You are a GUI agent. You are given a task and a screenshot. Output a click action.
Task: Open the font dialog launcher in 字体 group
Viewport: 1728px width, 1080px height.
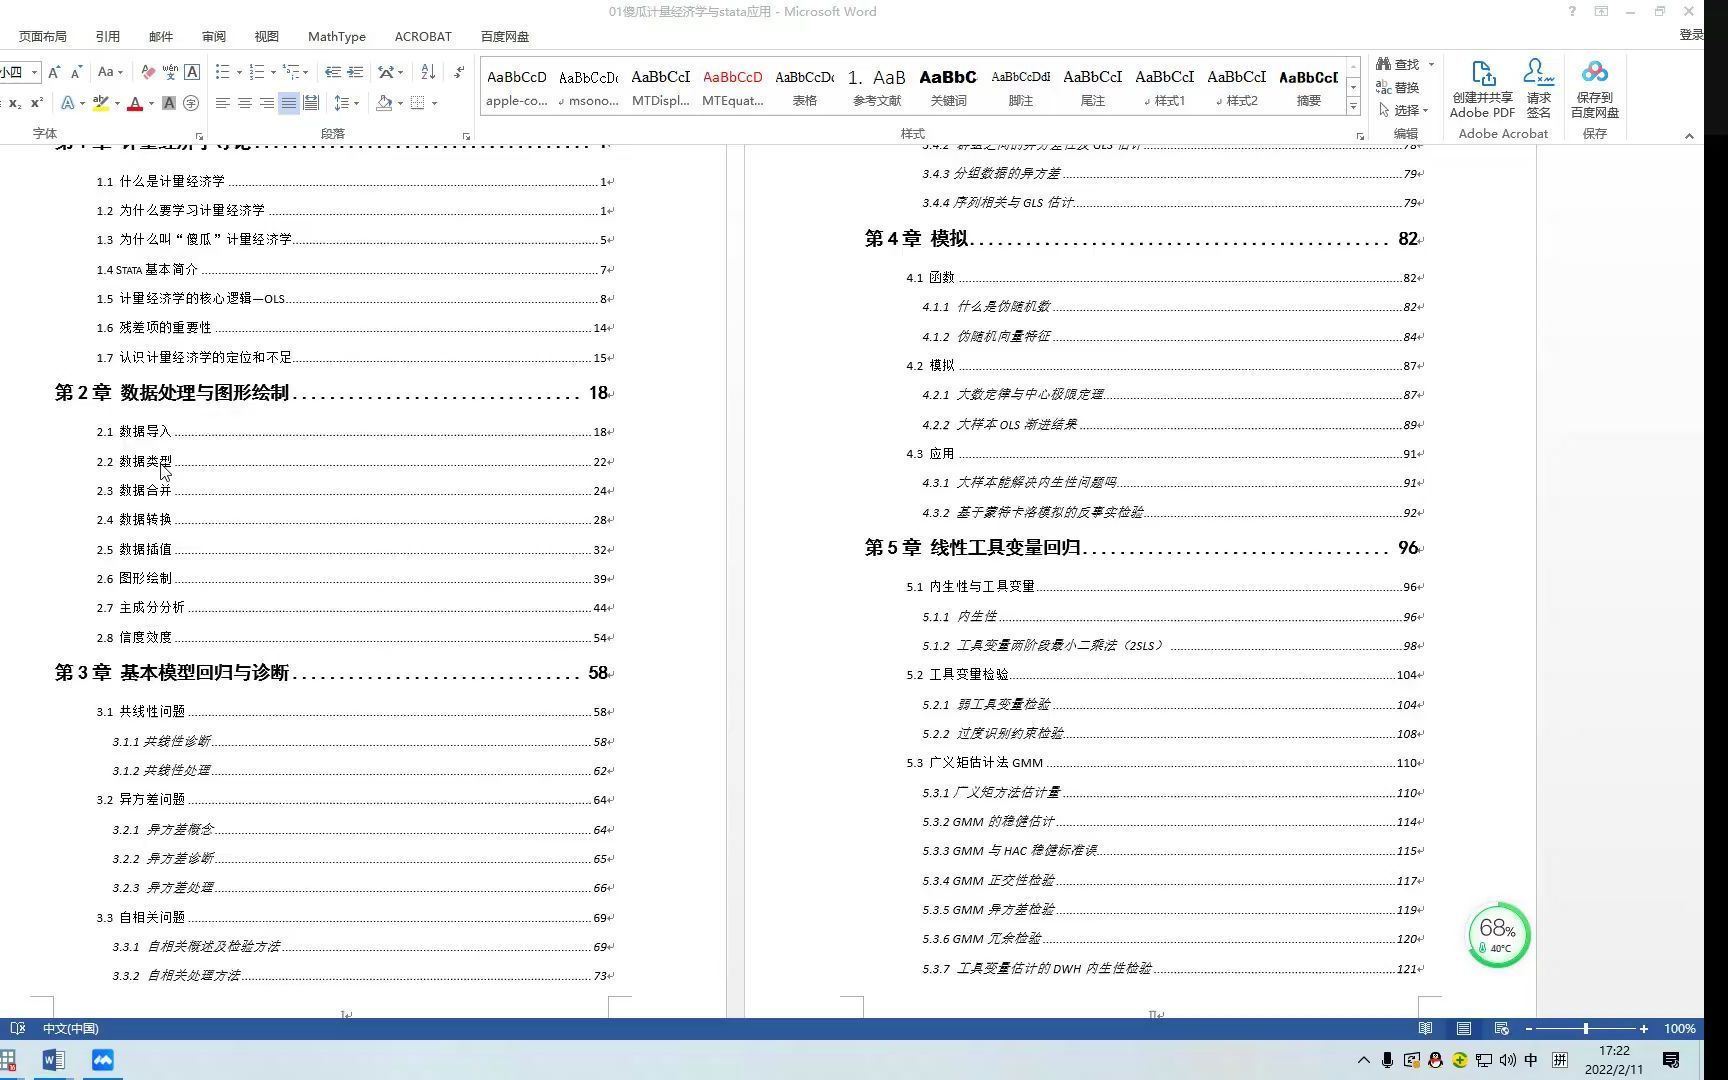tap(200, 135)
